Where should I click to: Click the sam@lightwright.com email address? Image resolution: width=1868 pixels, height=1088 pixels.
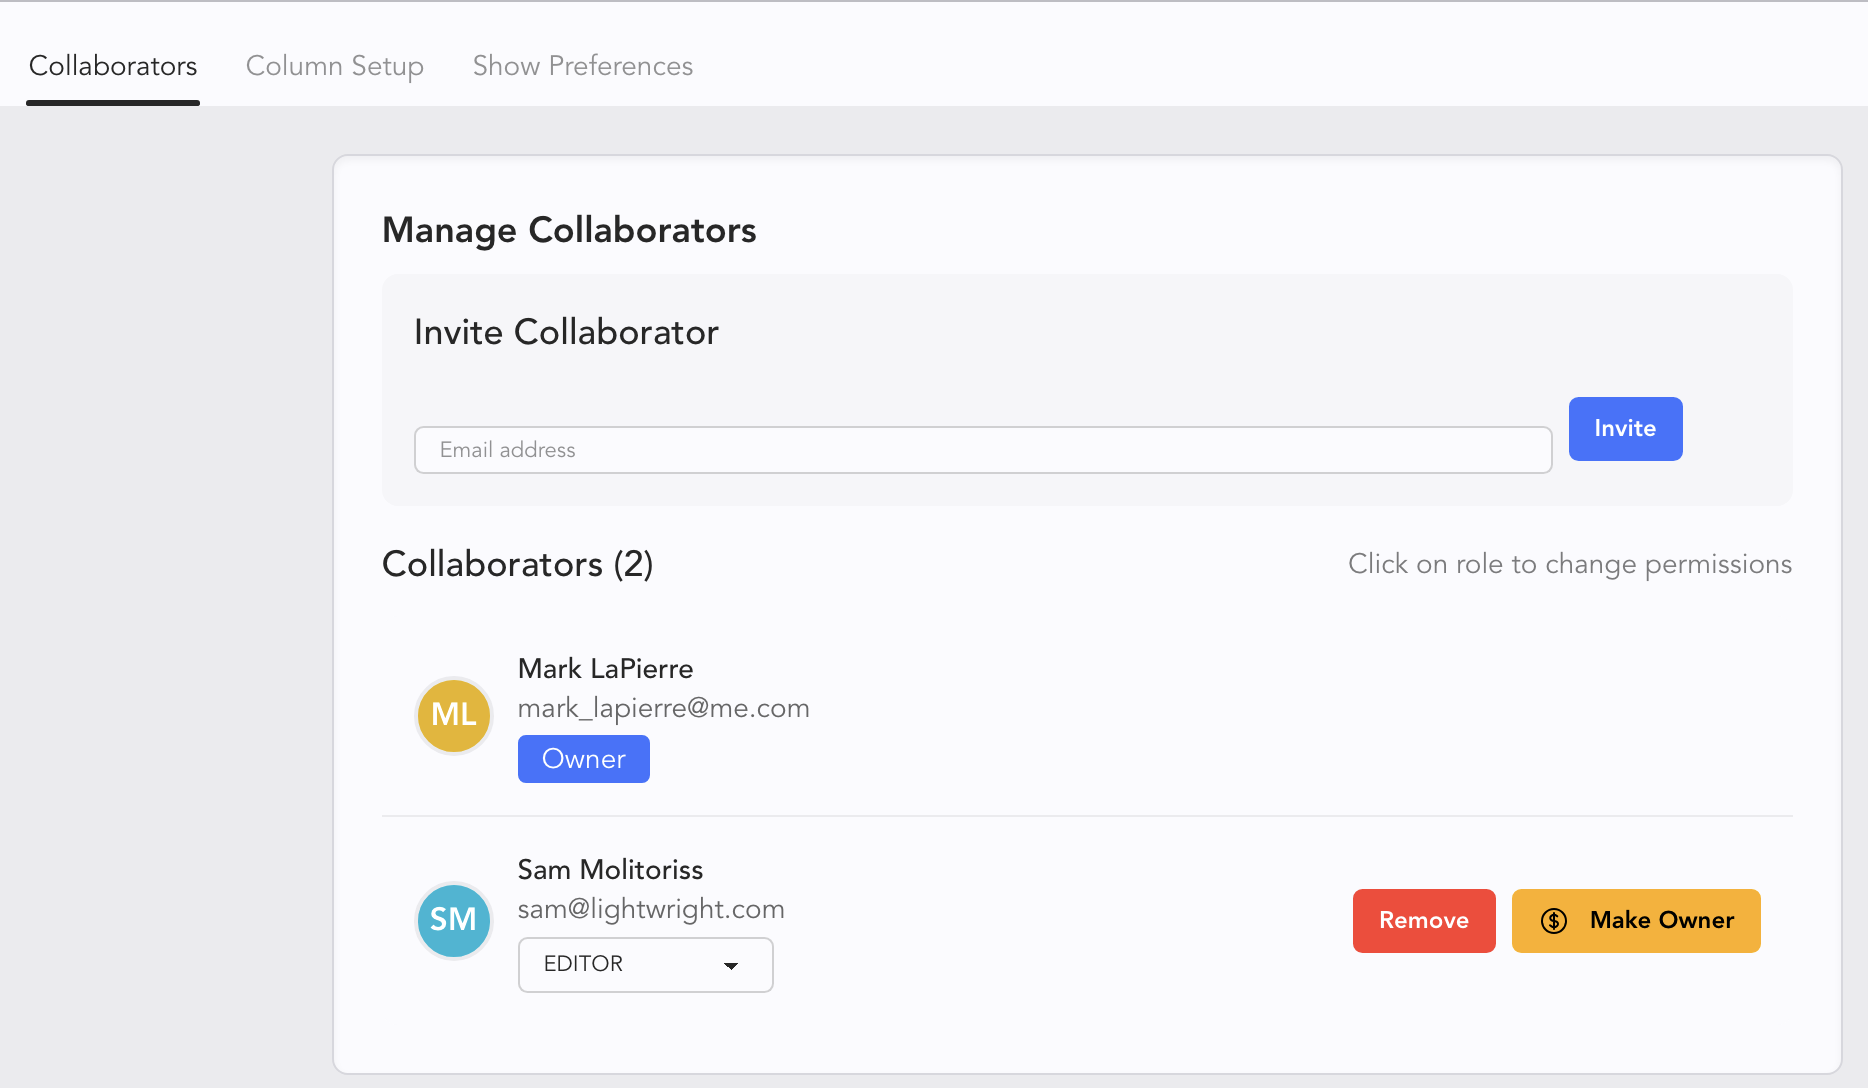click(650, 909)
